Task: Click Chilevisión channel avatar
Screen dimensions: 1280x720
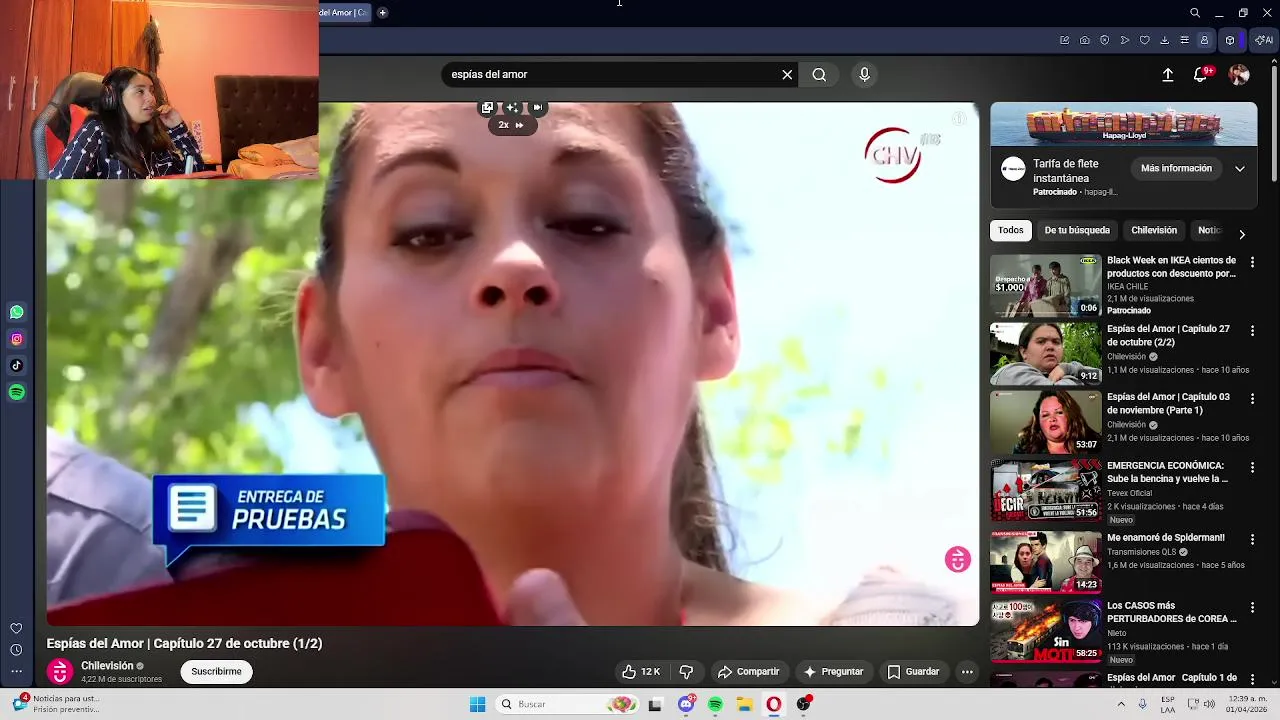Action: (60, 672)
